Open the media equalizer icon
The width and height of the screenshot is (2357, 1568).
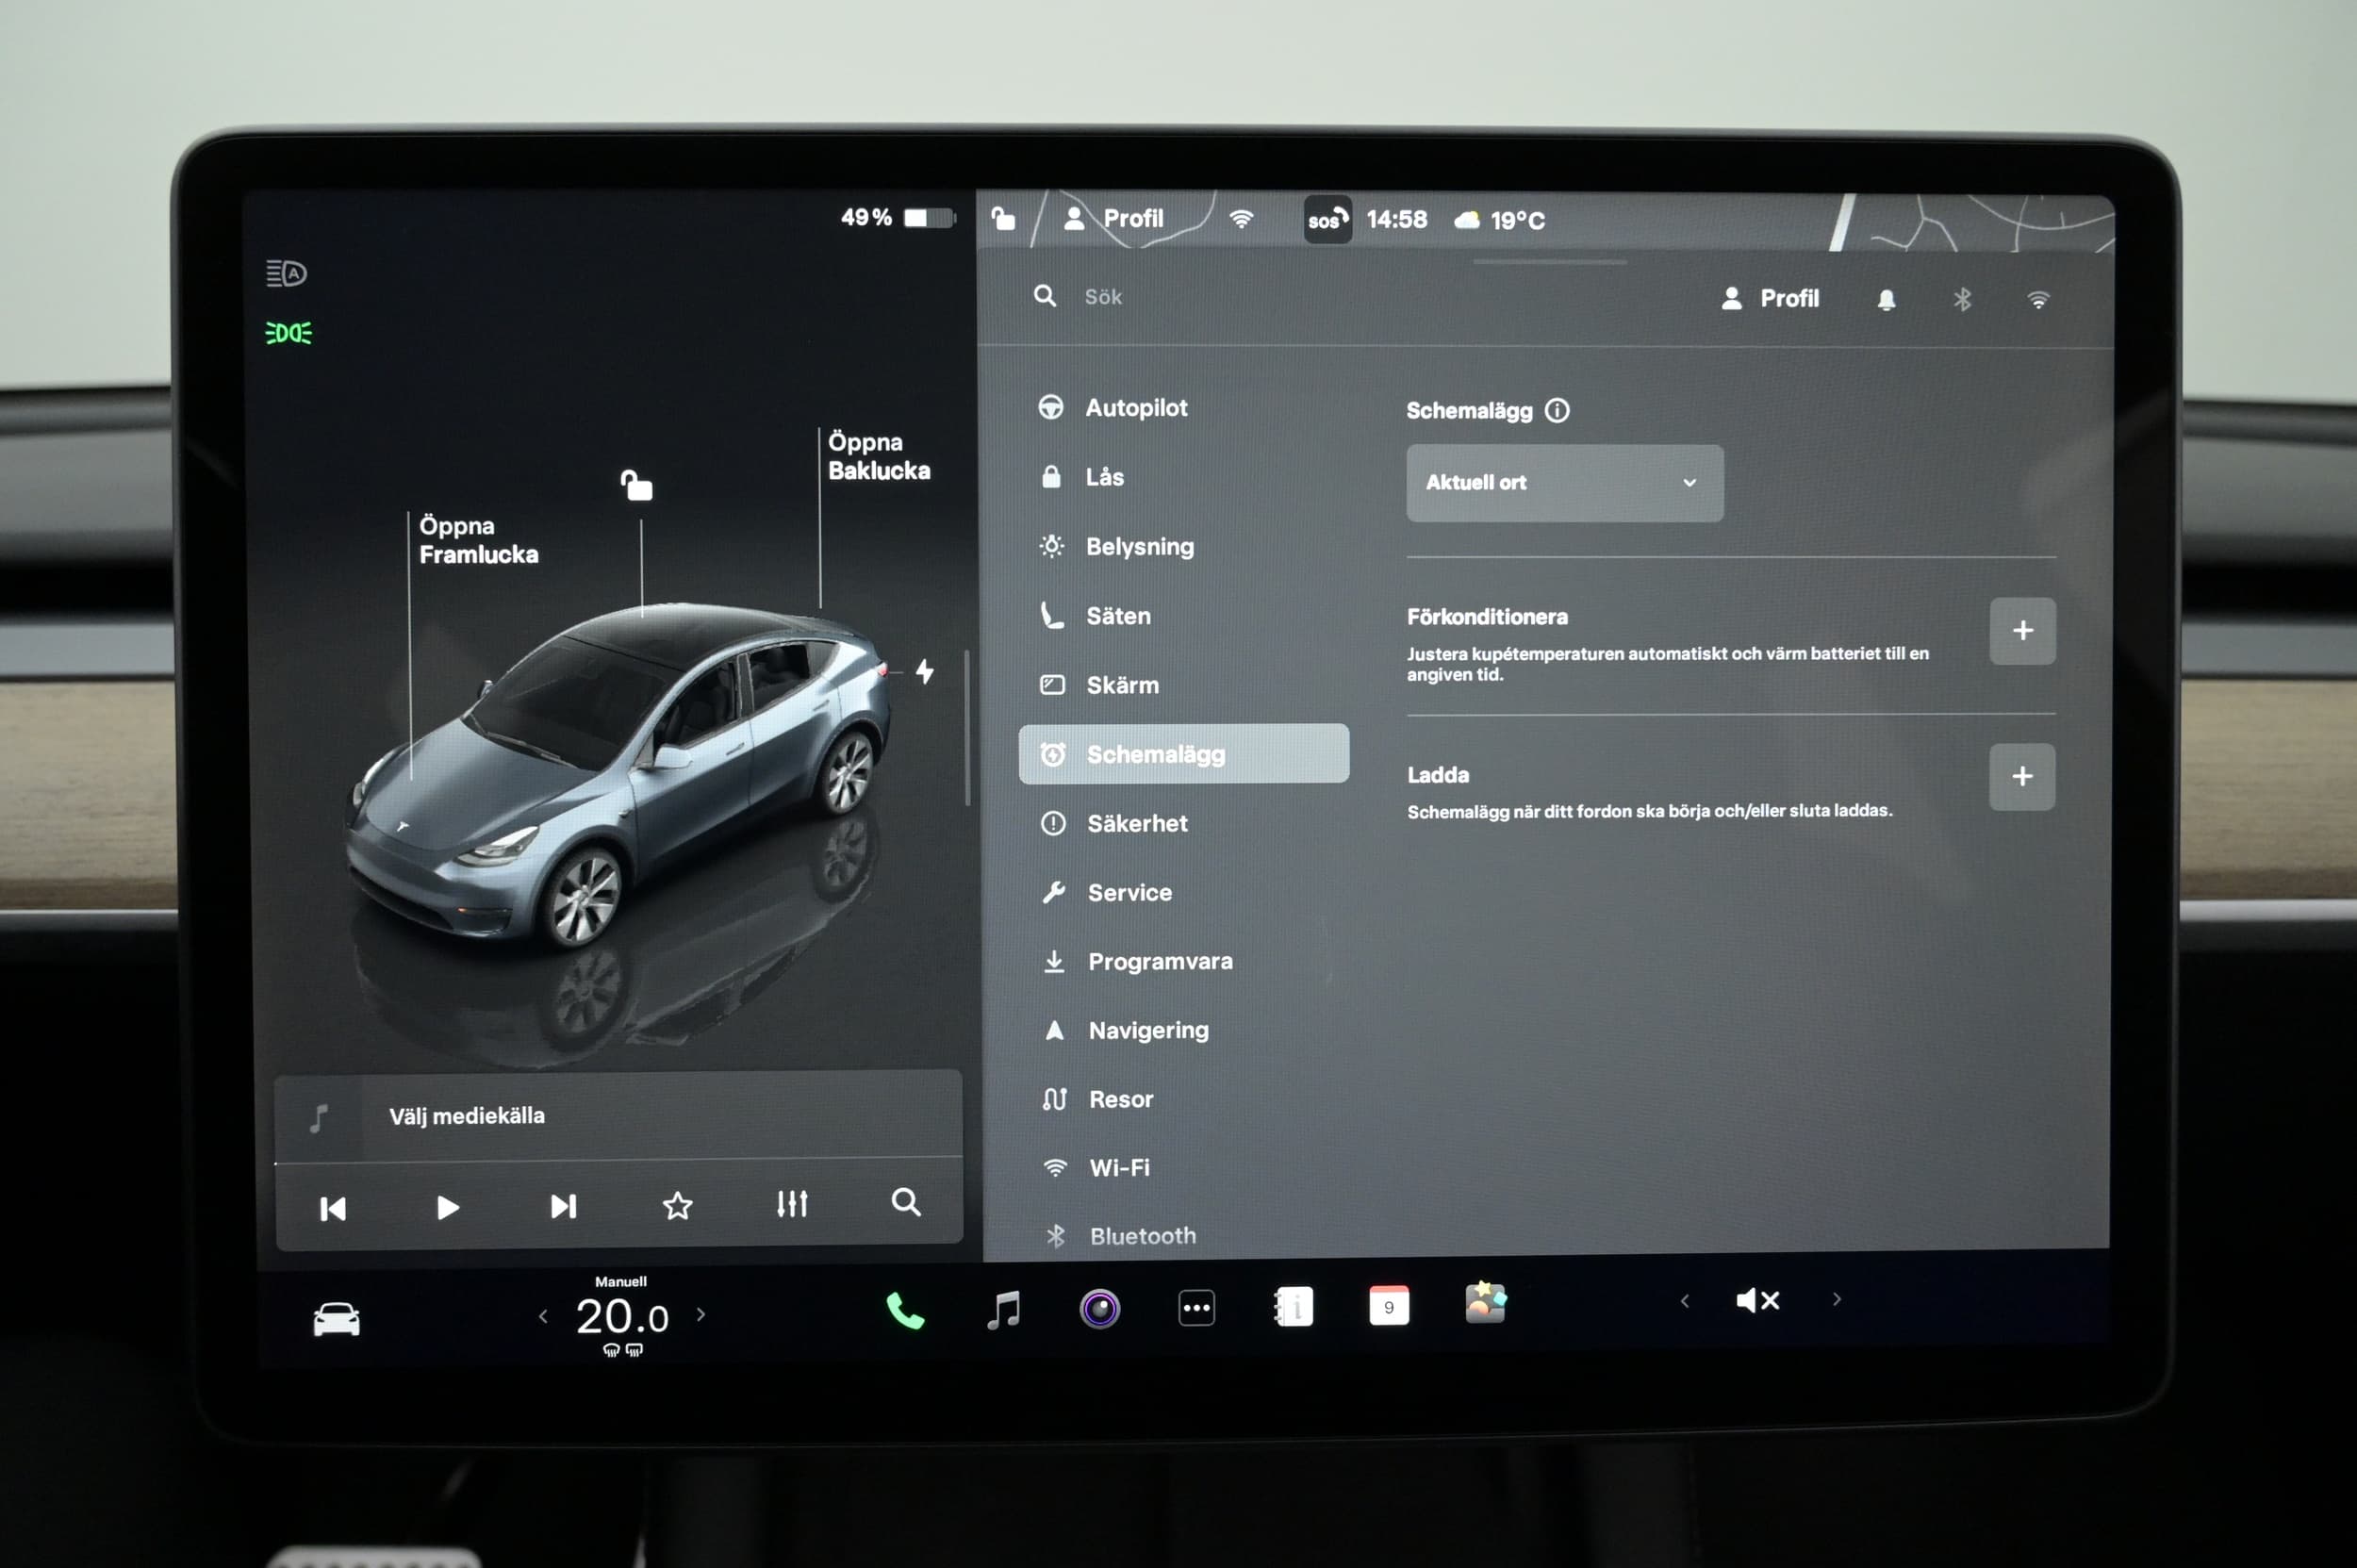coord(792,1204)
